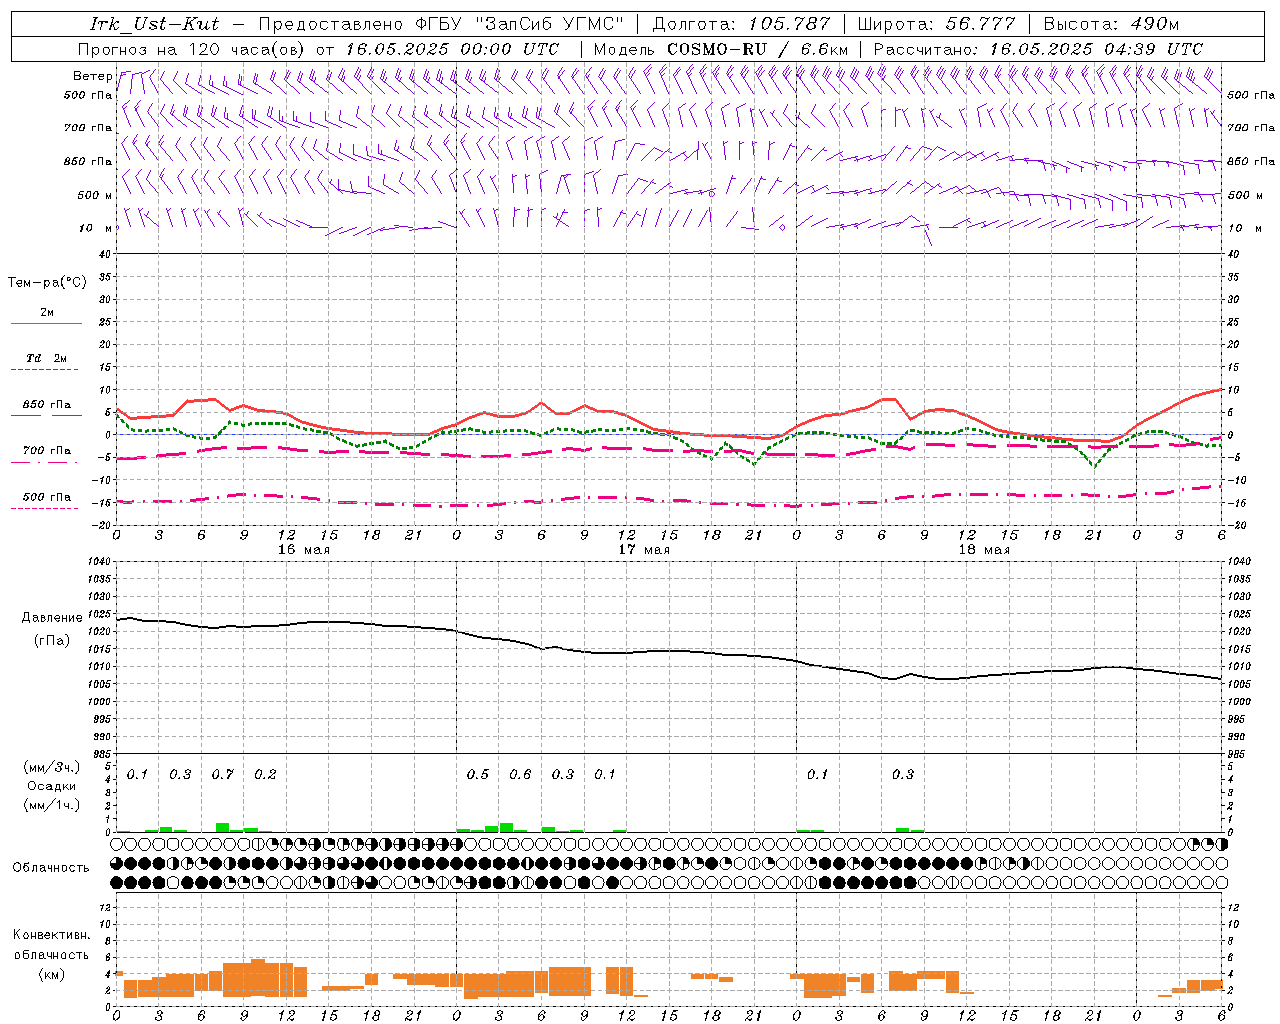Click the station name "Irk_Ust-Kut"
This screenshot has height=1024, width=1280.
(x=155, y=24)
